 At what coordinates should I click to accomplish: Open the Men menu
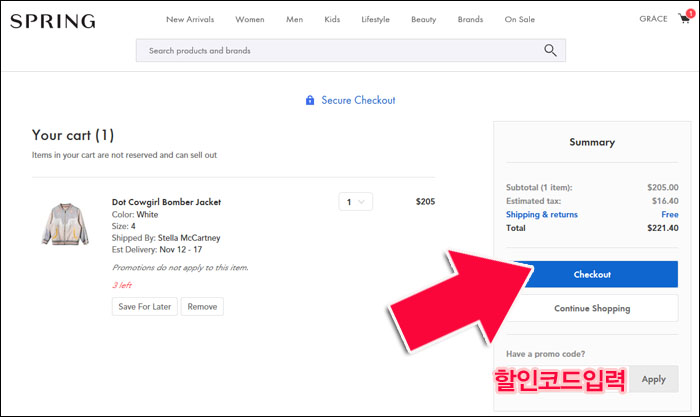coord(295,19)
